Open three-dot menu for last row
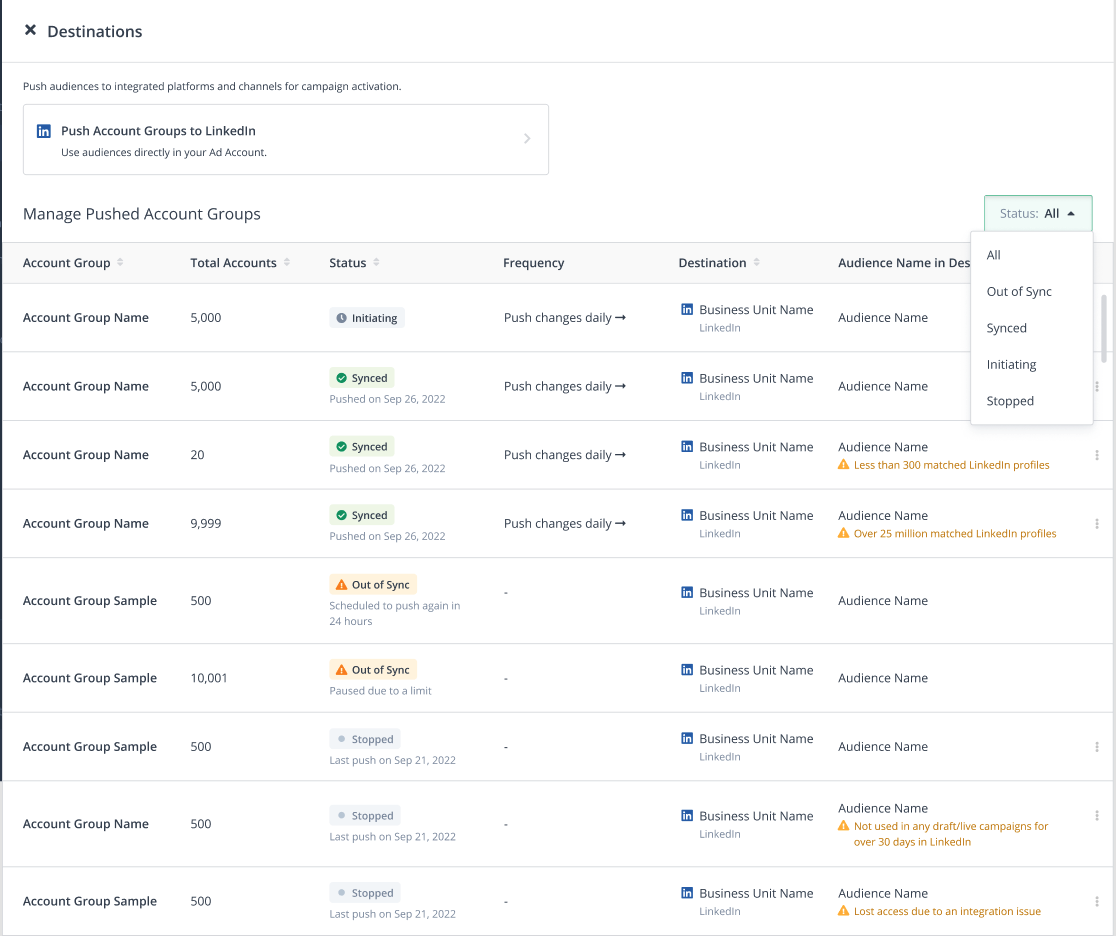1116x936 pixels. pos(1097,902)
